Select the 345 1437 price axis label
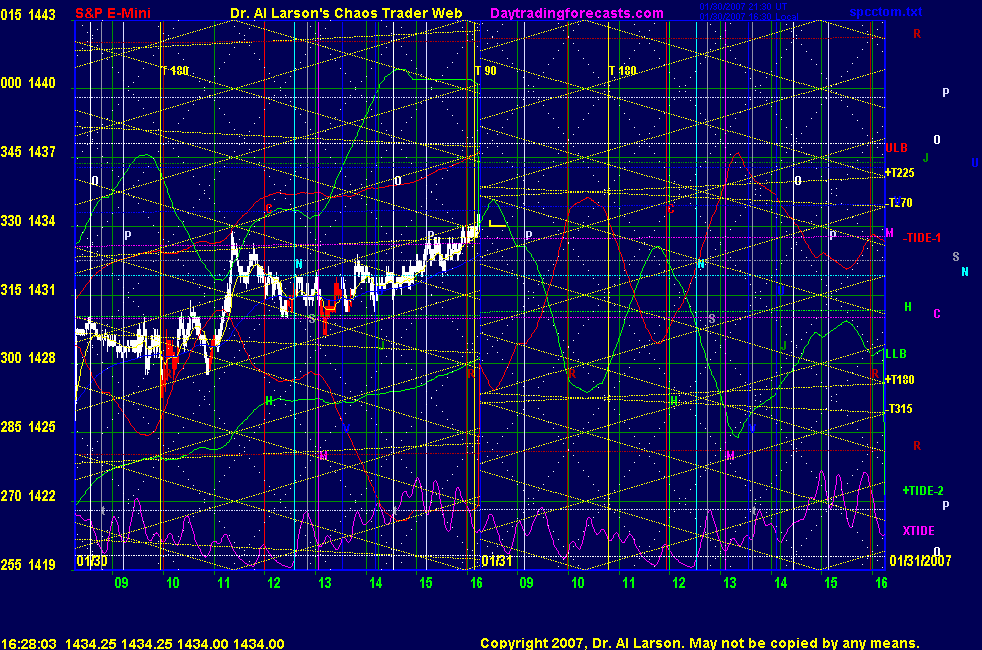The width and height of the screenshot is (982, 650). [x=28, y=152]
